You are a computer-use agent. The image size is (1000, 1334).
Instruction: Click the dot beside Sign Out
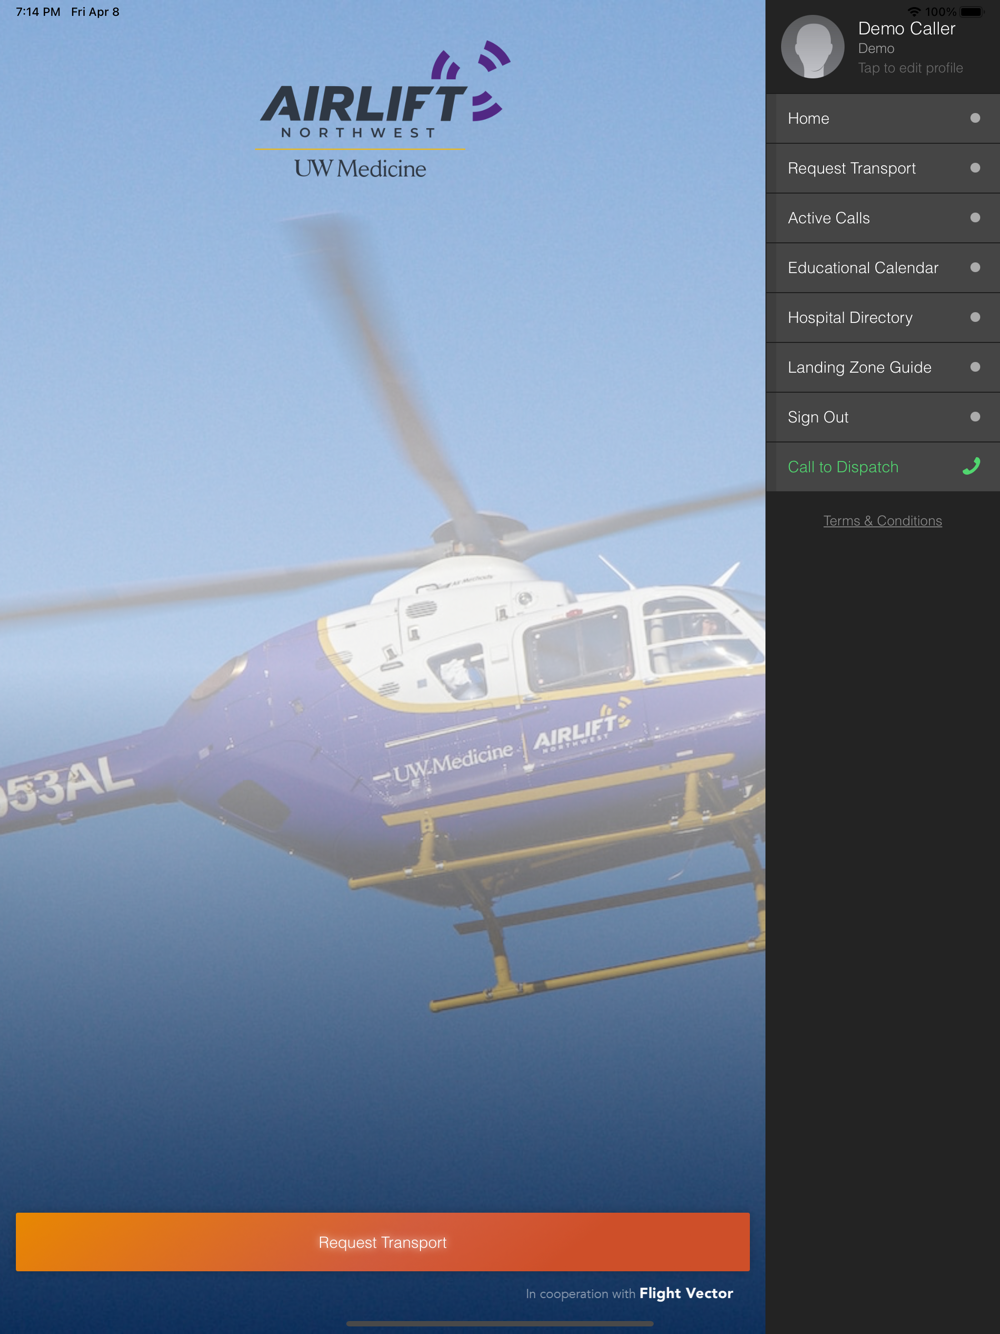pos(975,417)
